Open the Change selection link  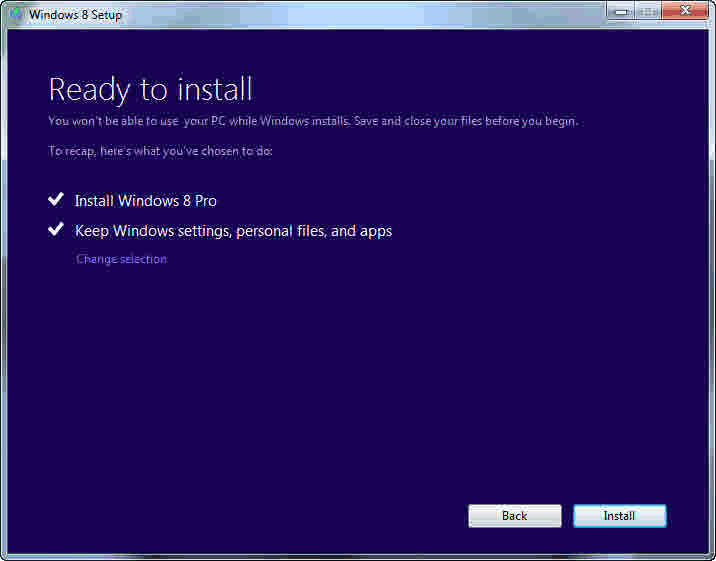pyautogui.click(x=121, y=259)
